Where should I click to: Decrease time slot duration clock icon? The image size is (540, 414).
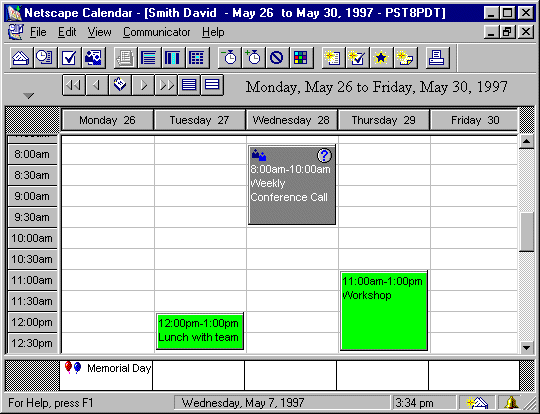click(229, 58)
